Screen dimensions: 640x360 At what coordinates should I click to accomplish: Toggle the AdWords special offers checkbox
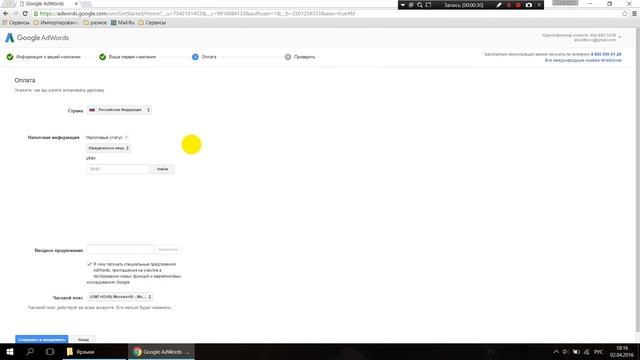89,264
